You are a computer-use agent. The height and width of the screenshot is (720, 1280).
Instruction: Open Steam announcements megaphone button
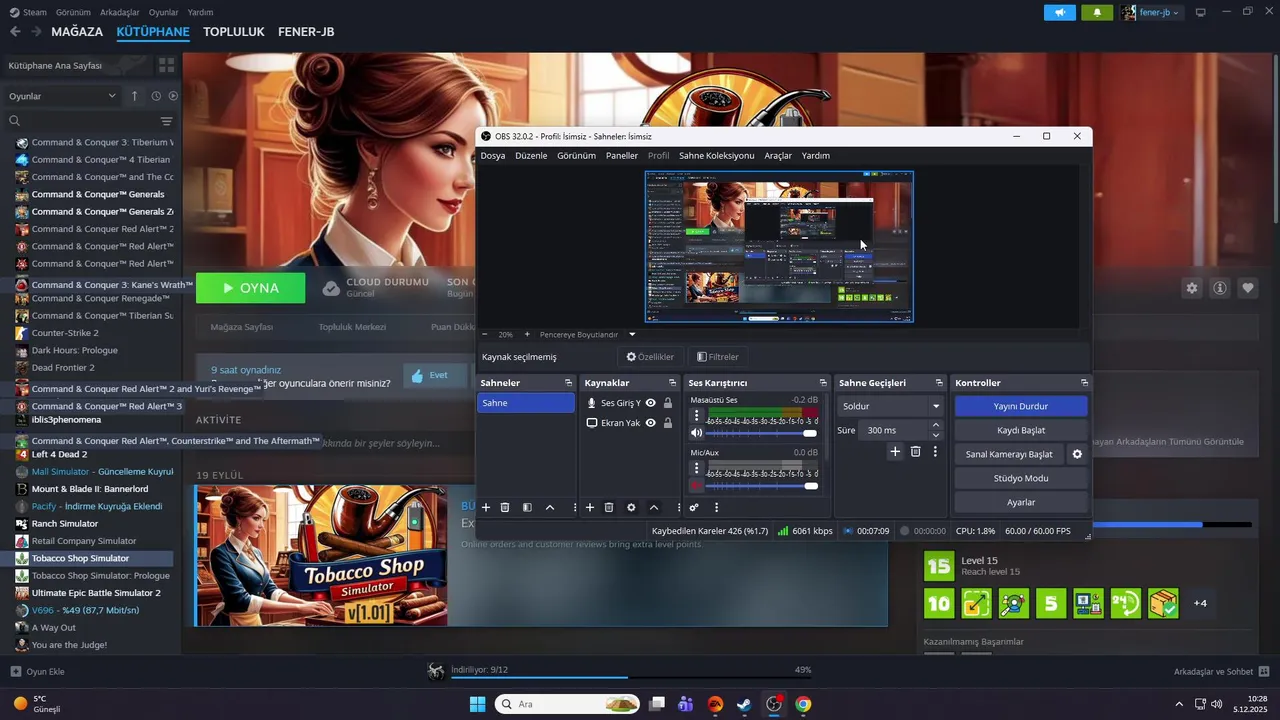tap(1060, 12)
